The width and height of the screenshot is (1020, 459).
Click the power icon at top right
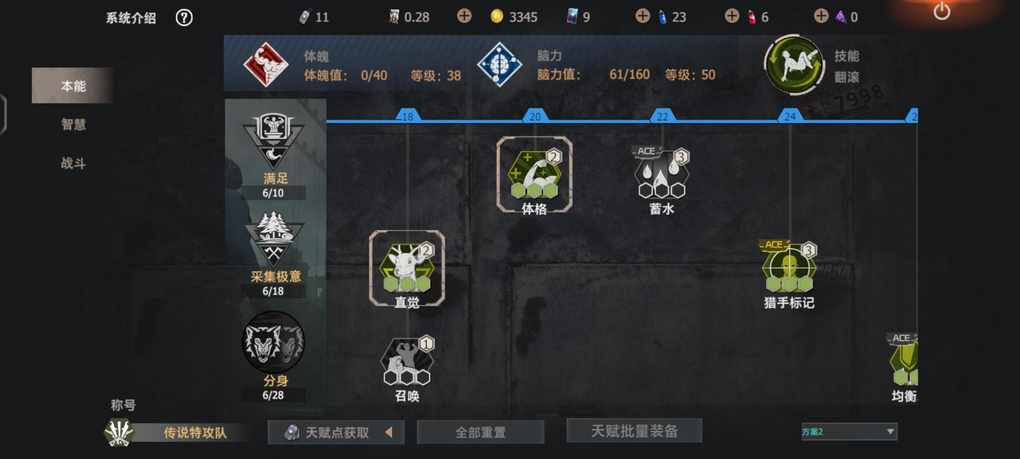941,11
